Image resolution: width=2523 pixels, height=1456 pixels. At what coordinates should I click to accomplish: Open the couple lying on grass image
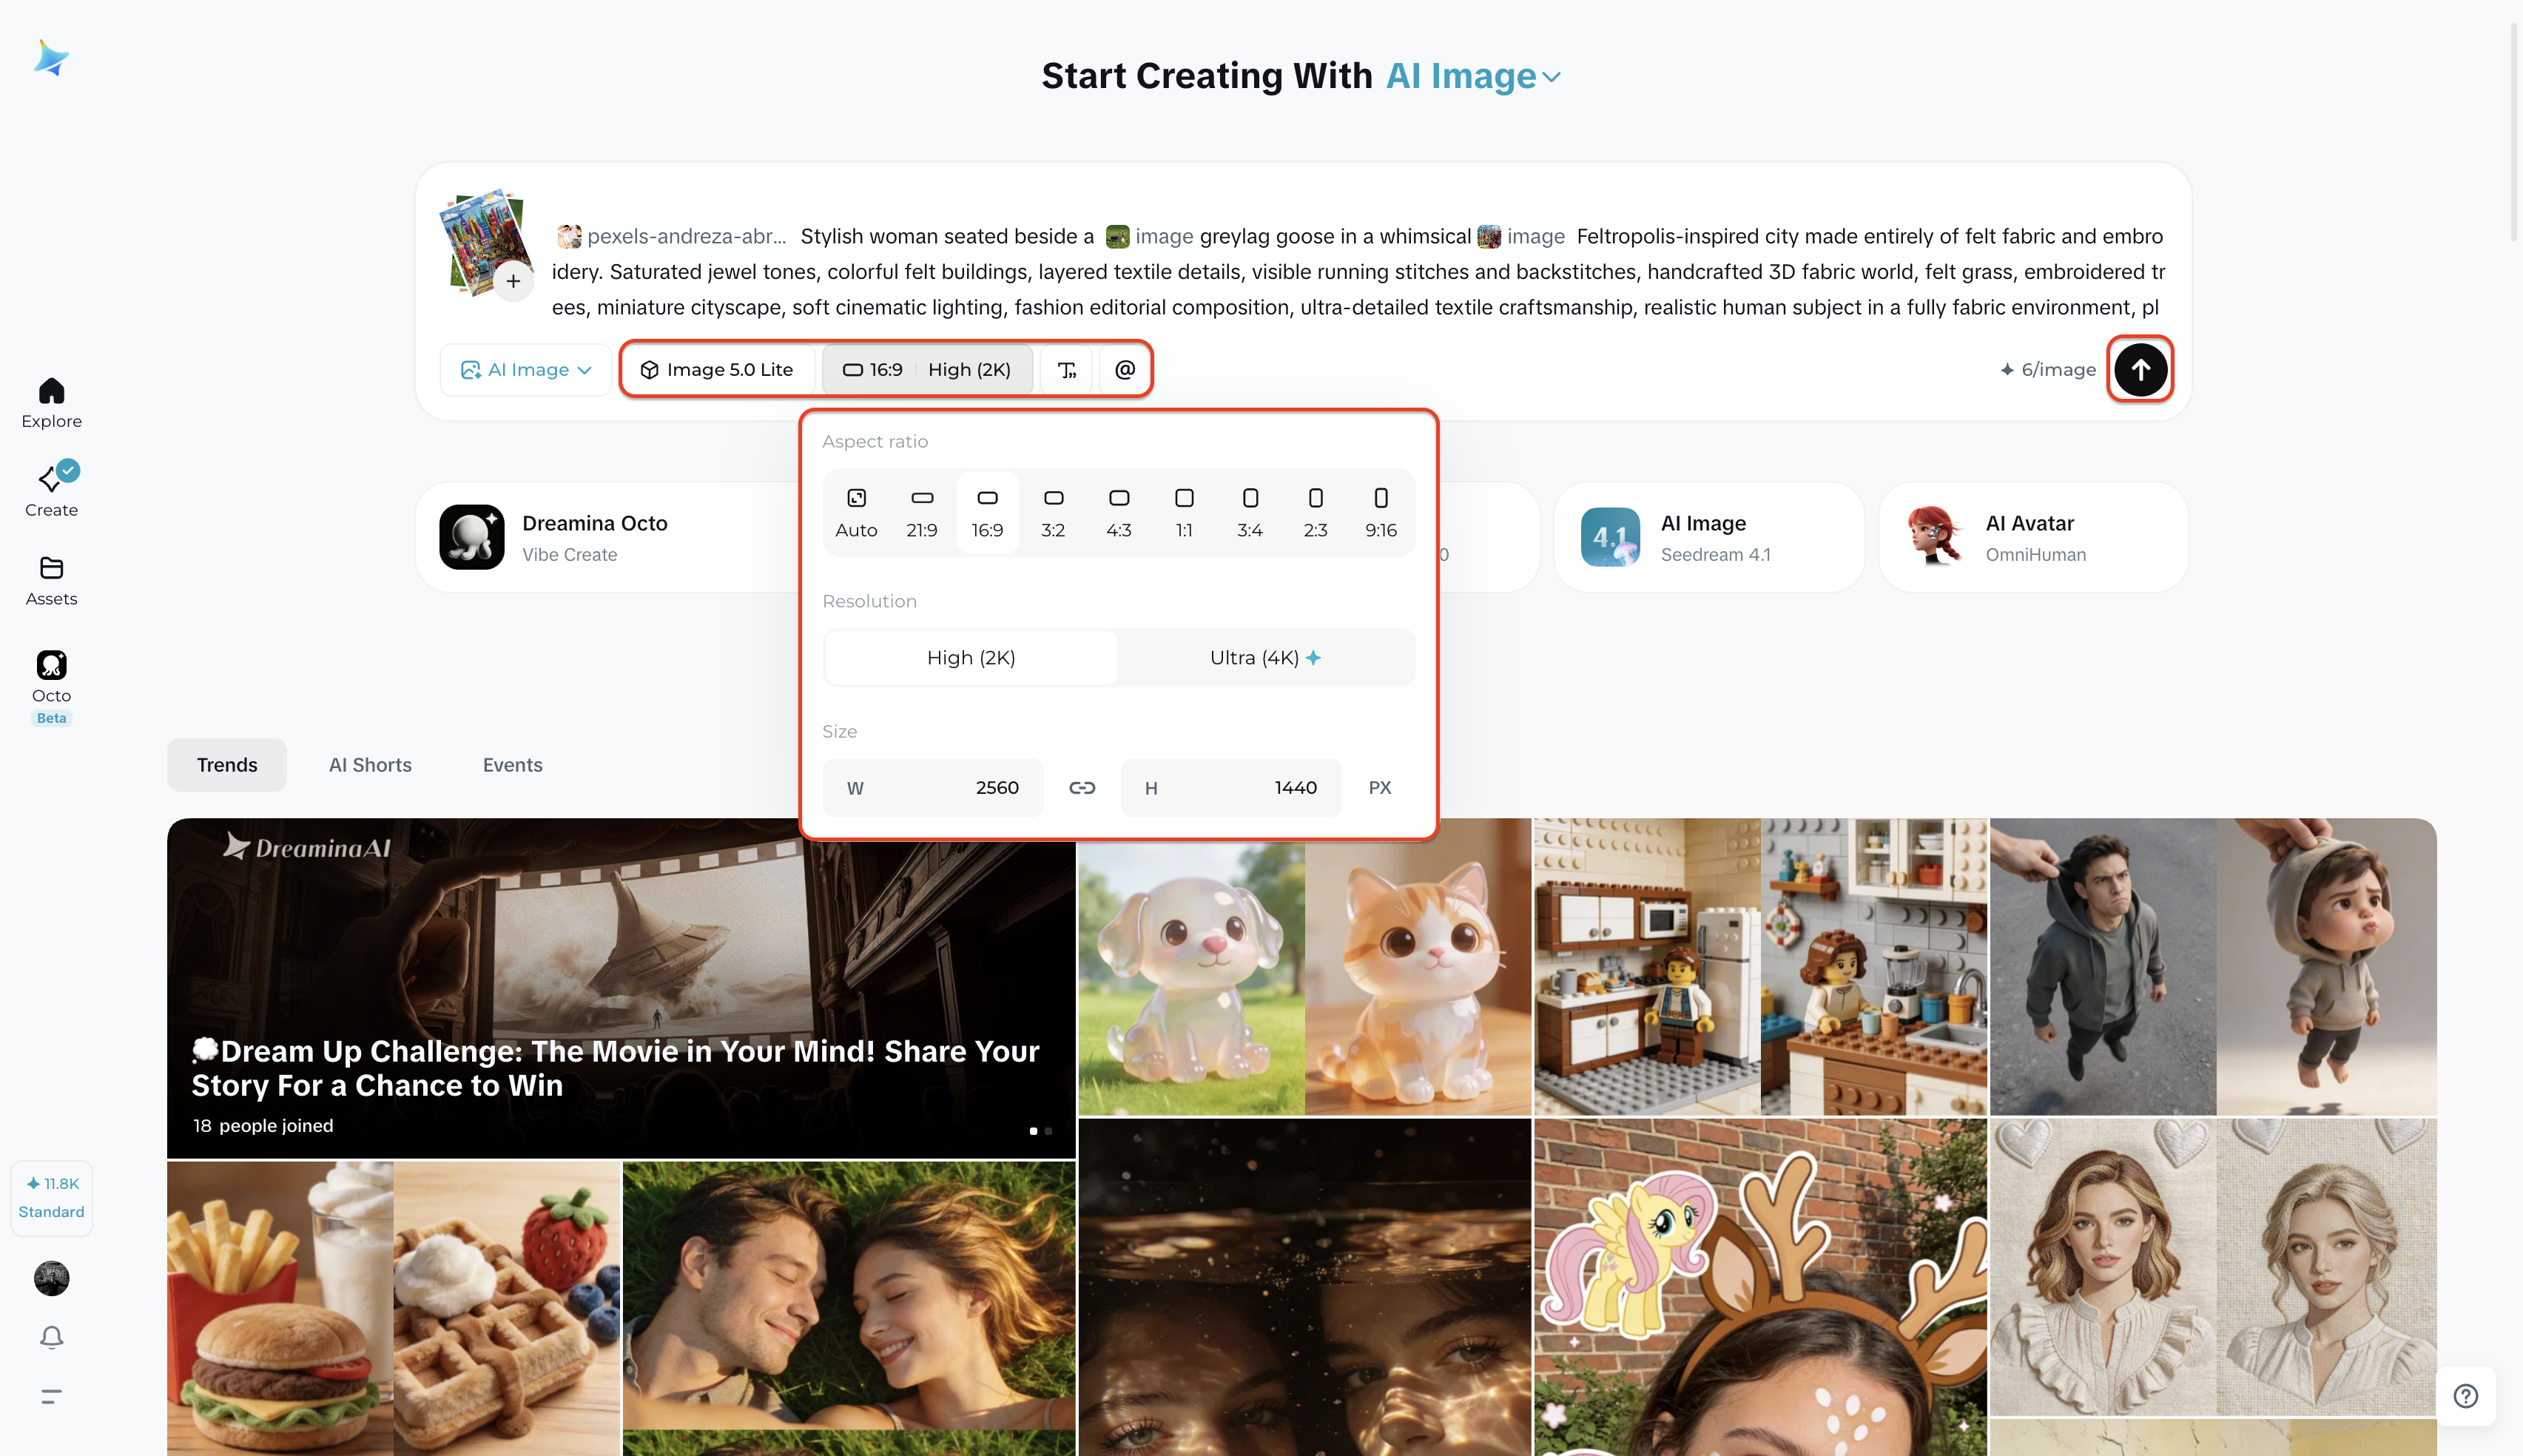pyautogui.click(x=849, y=1308)
